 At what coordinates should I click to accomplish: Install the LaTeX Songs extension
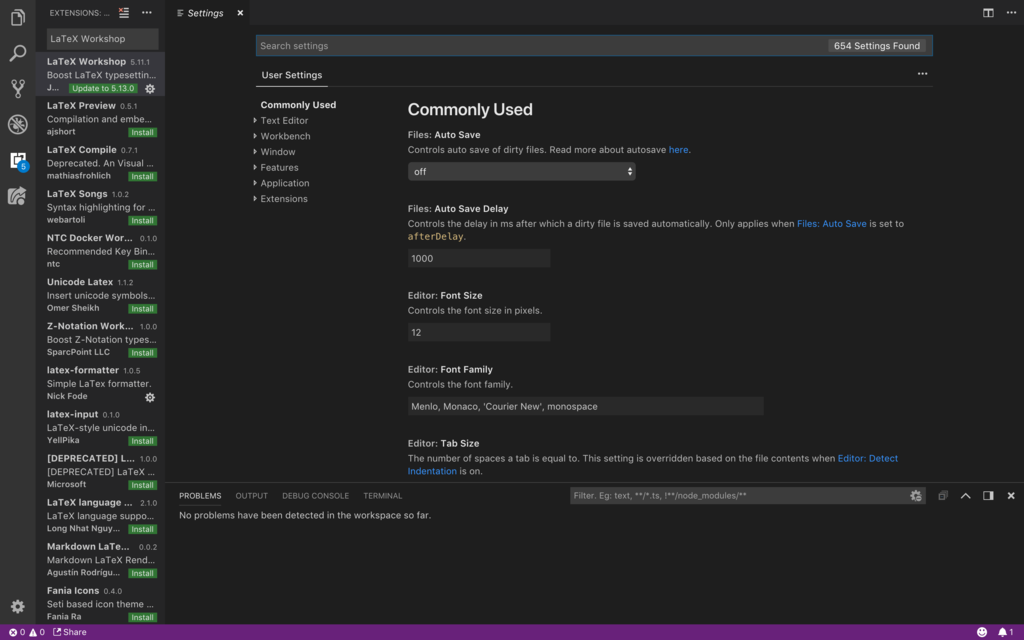[x=142, y=221]
